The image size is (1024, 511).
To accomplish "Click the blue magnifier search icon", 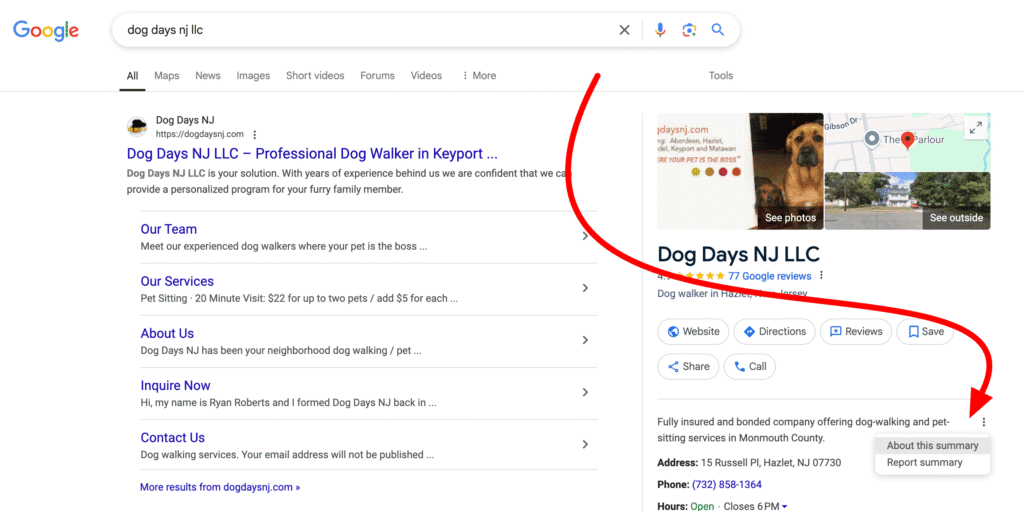I will click(x=718, y=30).
